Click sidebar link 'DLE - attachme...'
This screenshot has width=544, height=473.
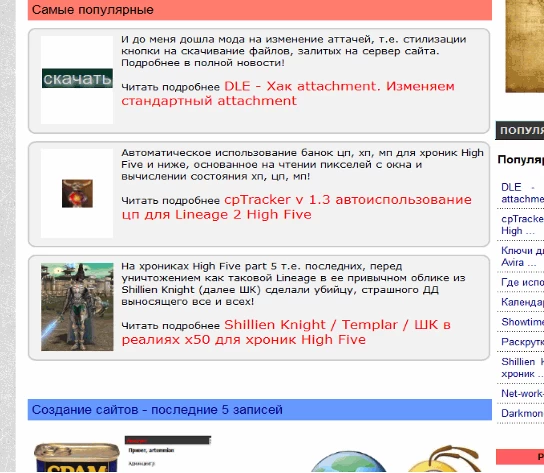tap(522, 193)
